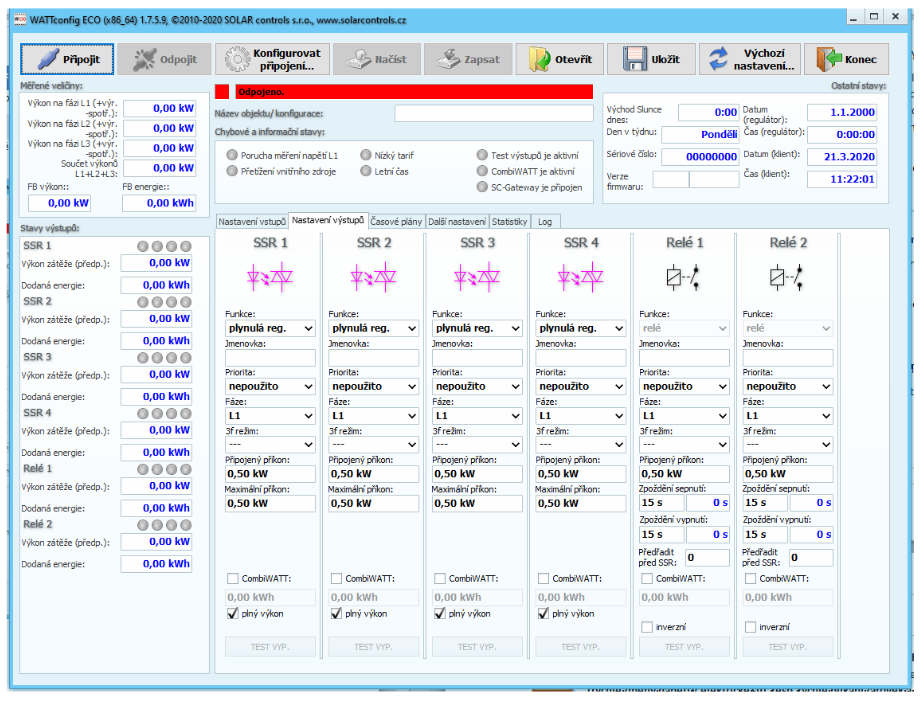
Task: Open the Statistiky tab
Action: (509, 221)
